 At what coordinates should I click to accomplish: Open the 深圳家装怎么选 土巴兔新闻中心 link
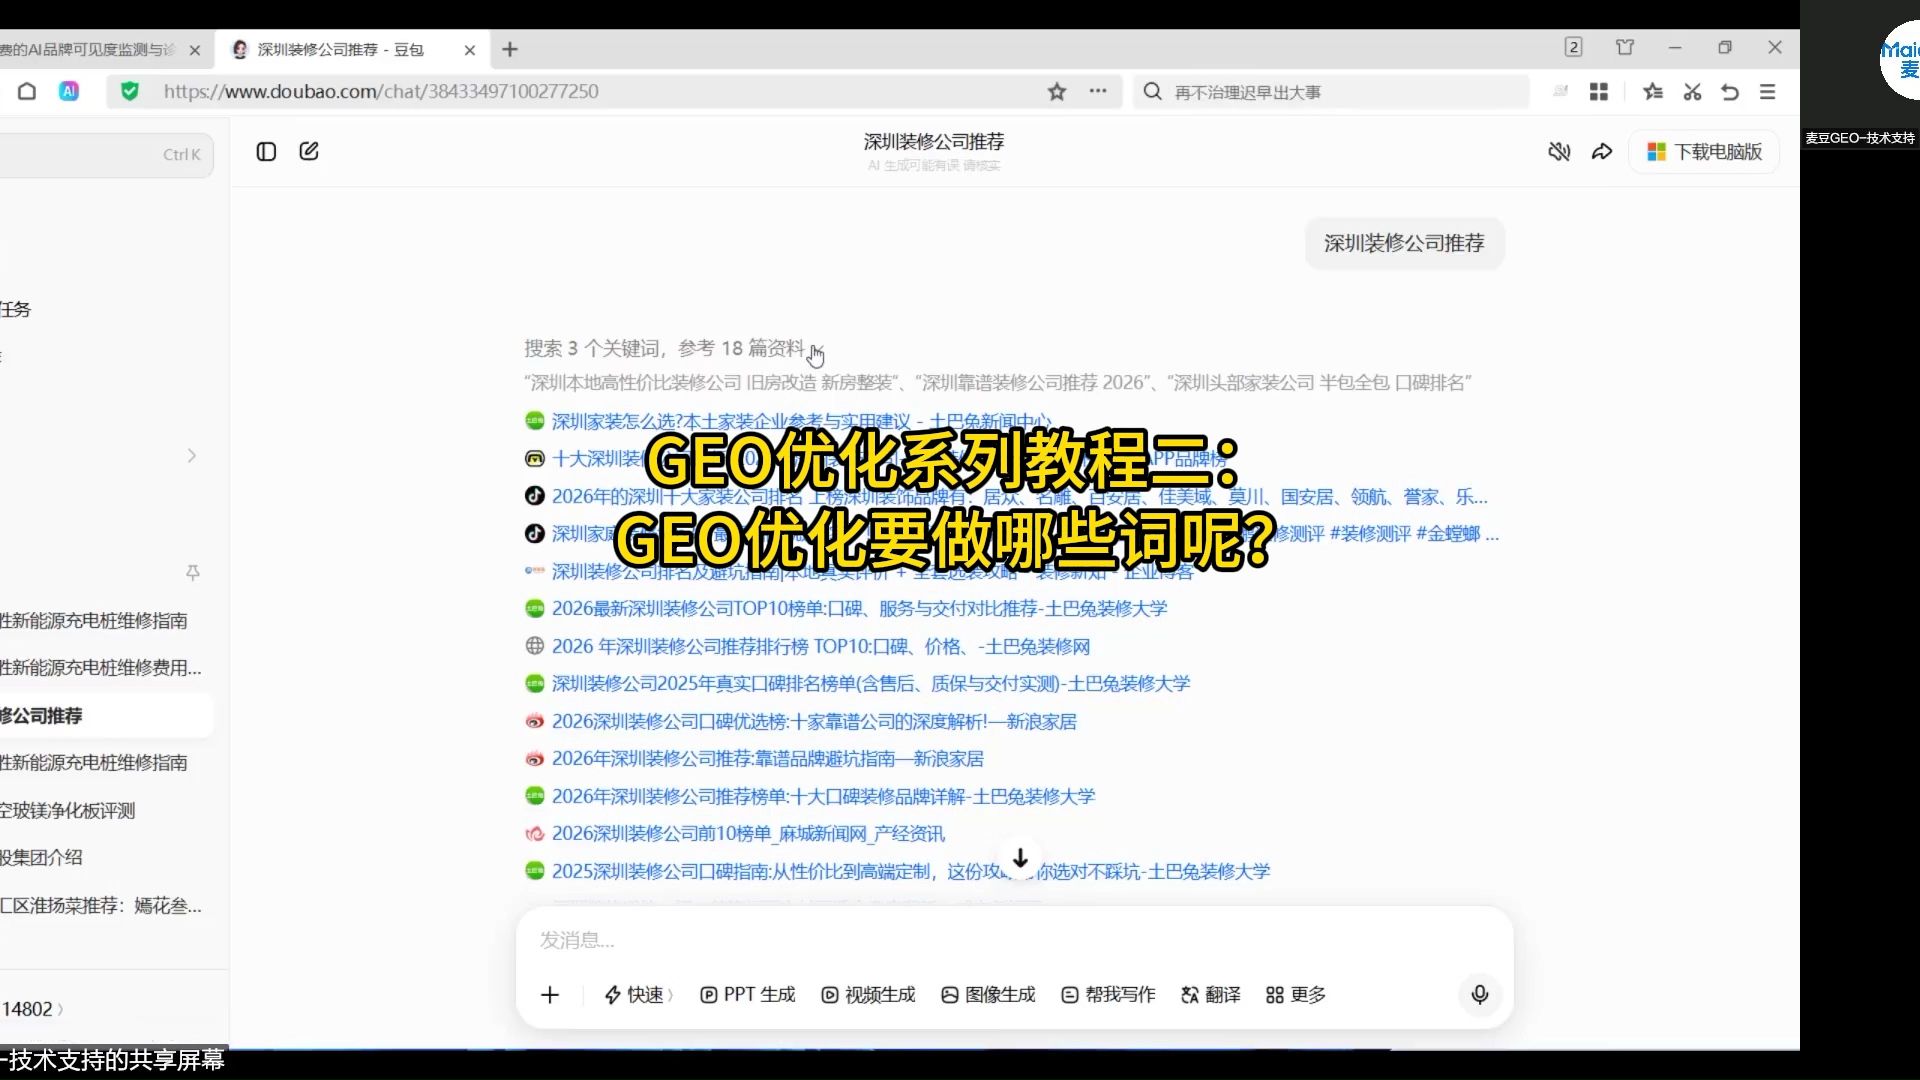click(x=801, y=421)
